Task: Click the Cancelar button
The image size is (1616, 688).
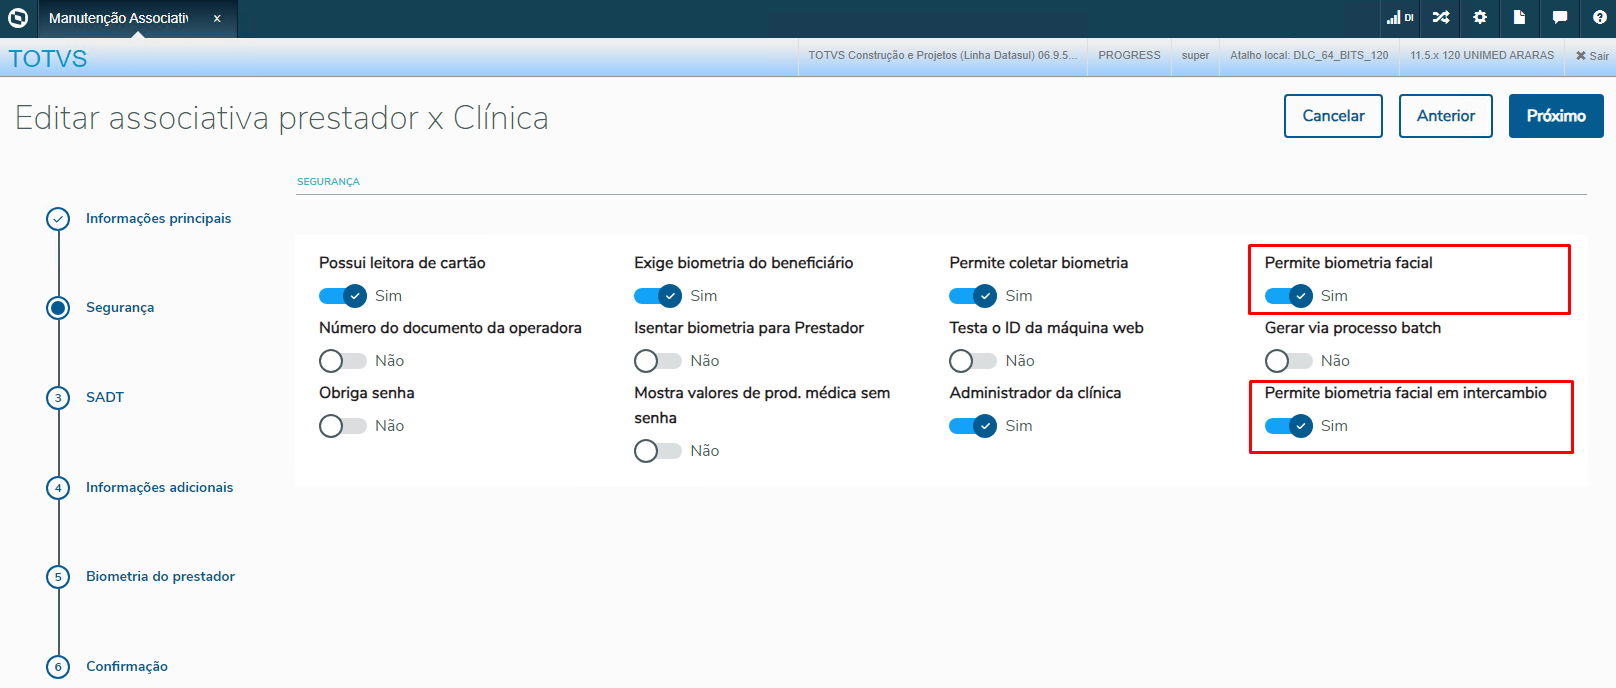Action: coord(1333,116)
